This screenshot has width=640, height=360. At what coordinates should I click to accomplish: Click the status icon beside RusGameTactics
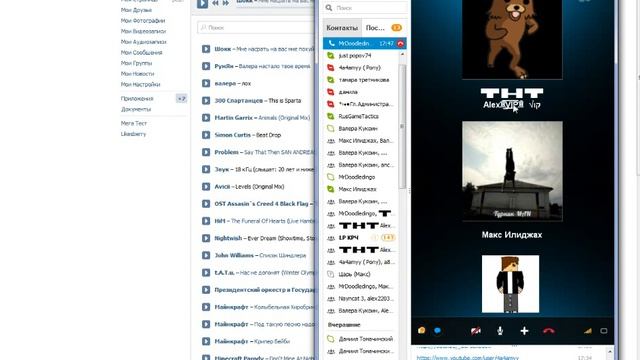point(331,116)
